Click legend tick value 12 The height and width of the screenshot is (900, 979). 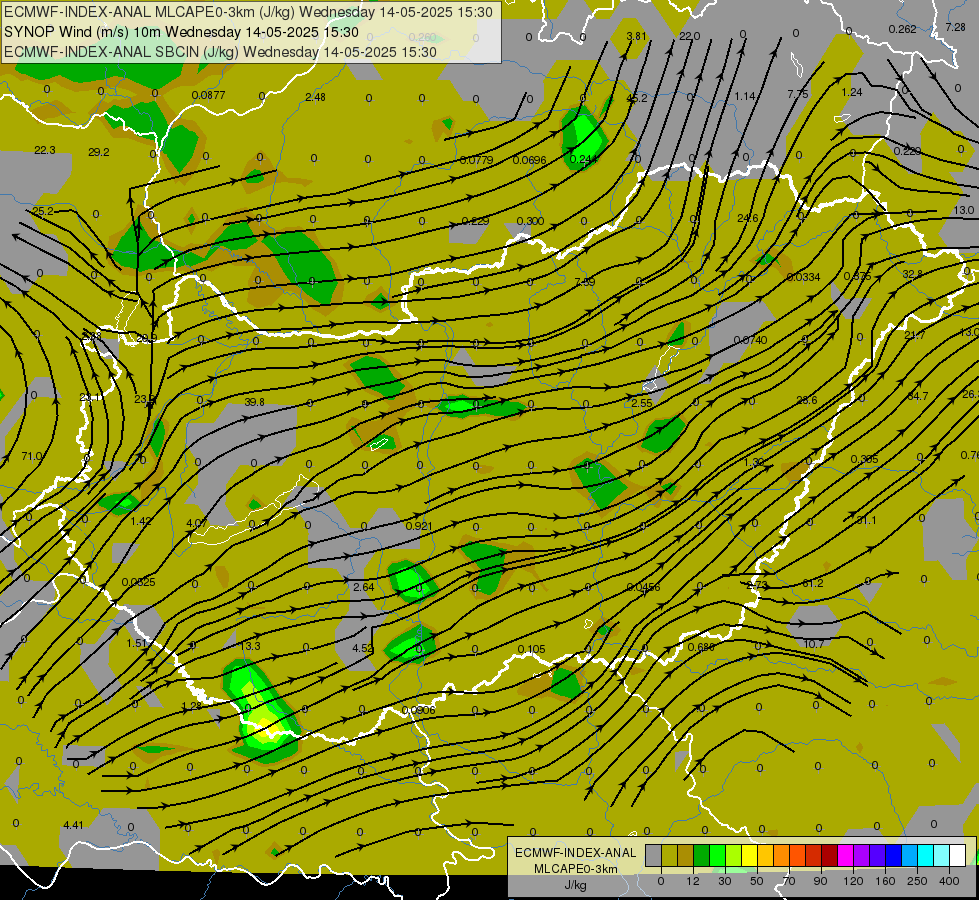click(692, 881)
